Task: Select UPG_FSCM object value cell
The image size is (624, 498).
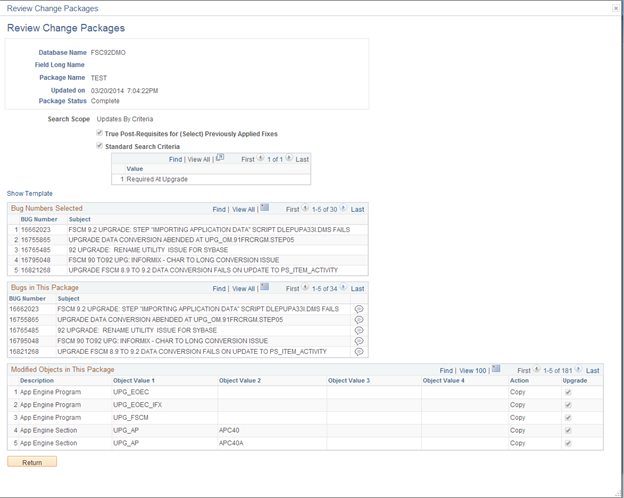Action: pos(131,418)
